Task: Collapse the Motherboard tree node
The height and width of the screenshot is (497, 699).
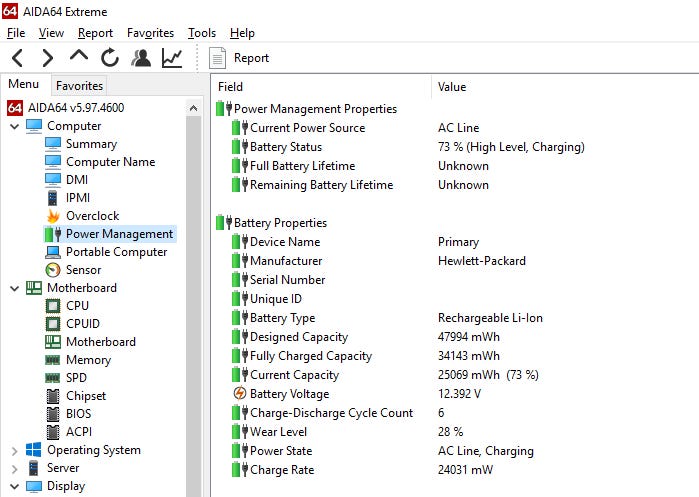Action: 14,288
